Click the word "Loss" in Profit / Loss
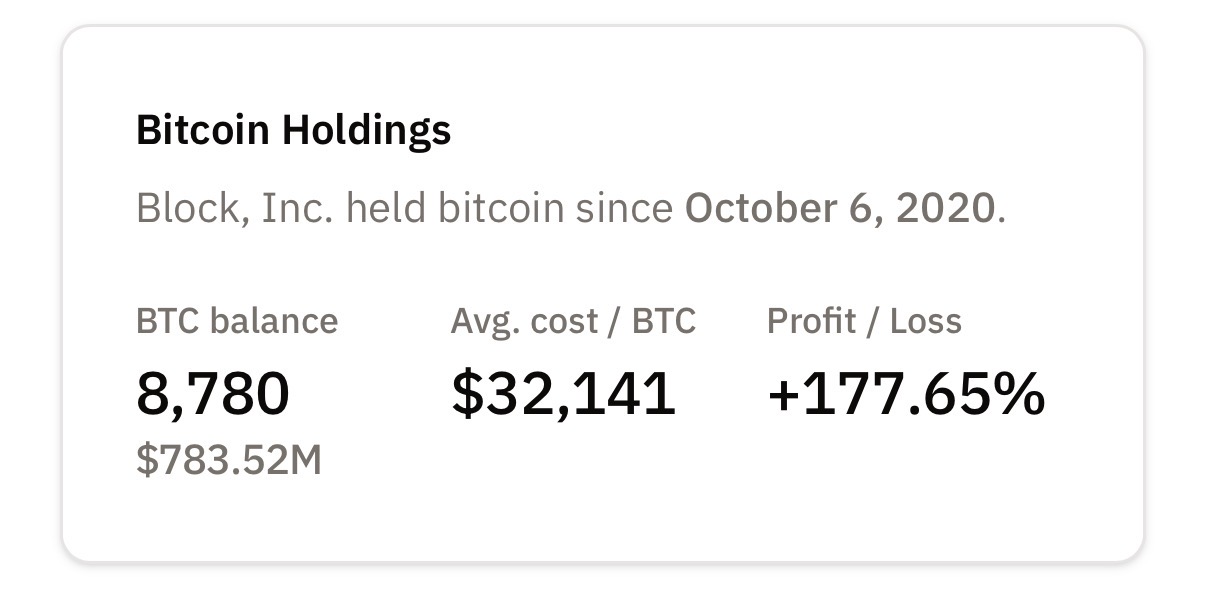The height and width of the screenshot is (599, 1206). tap(926, 321)
